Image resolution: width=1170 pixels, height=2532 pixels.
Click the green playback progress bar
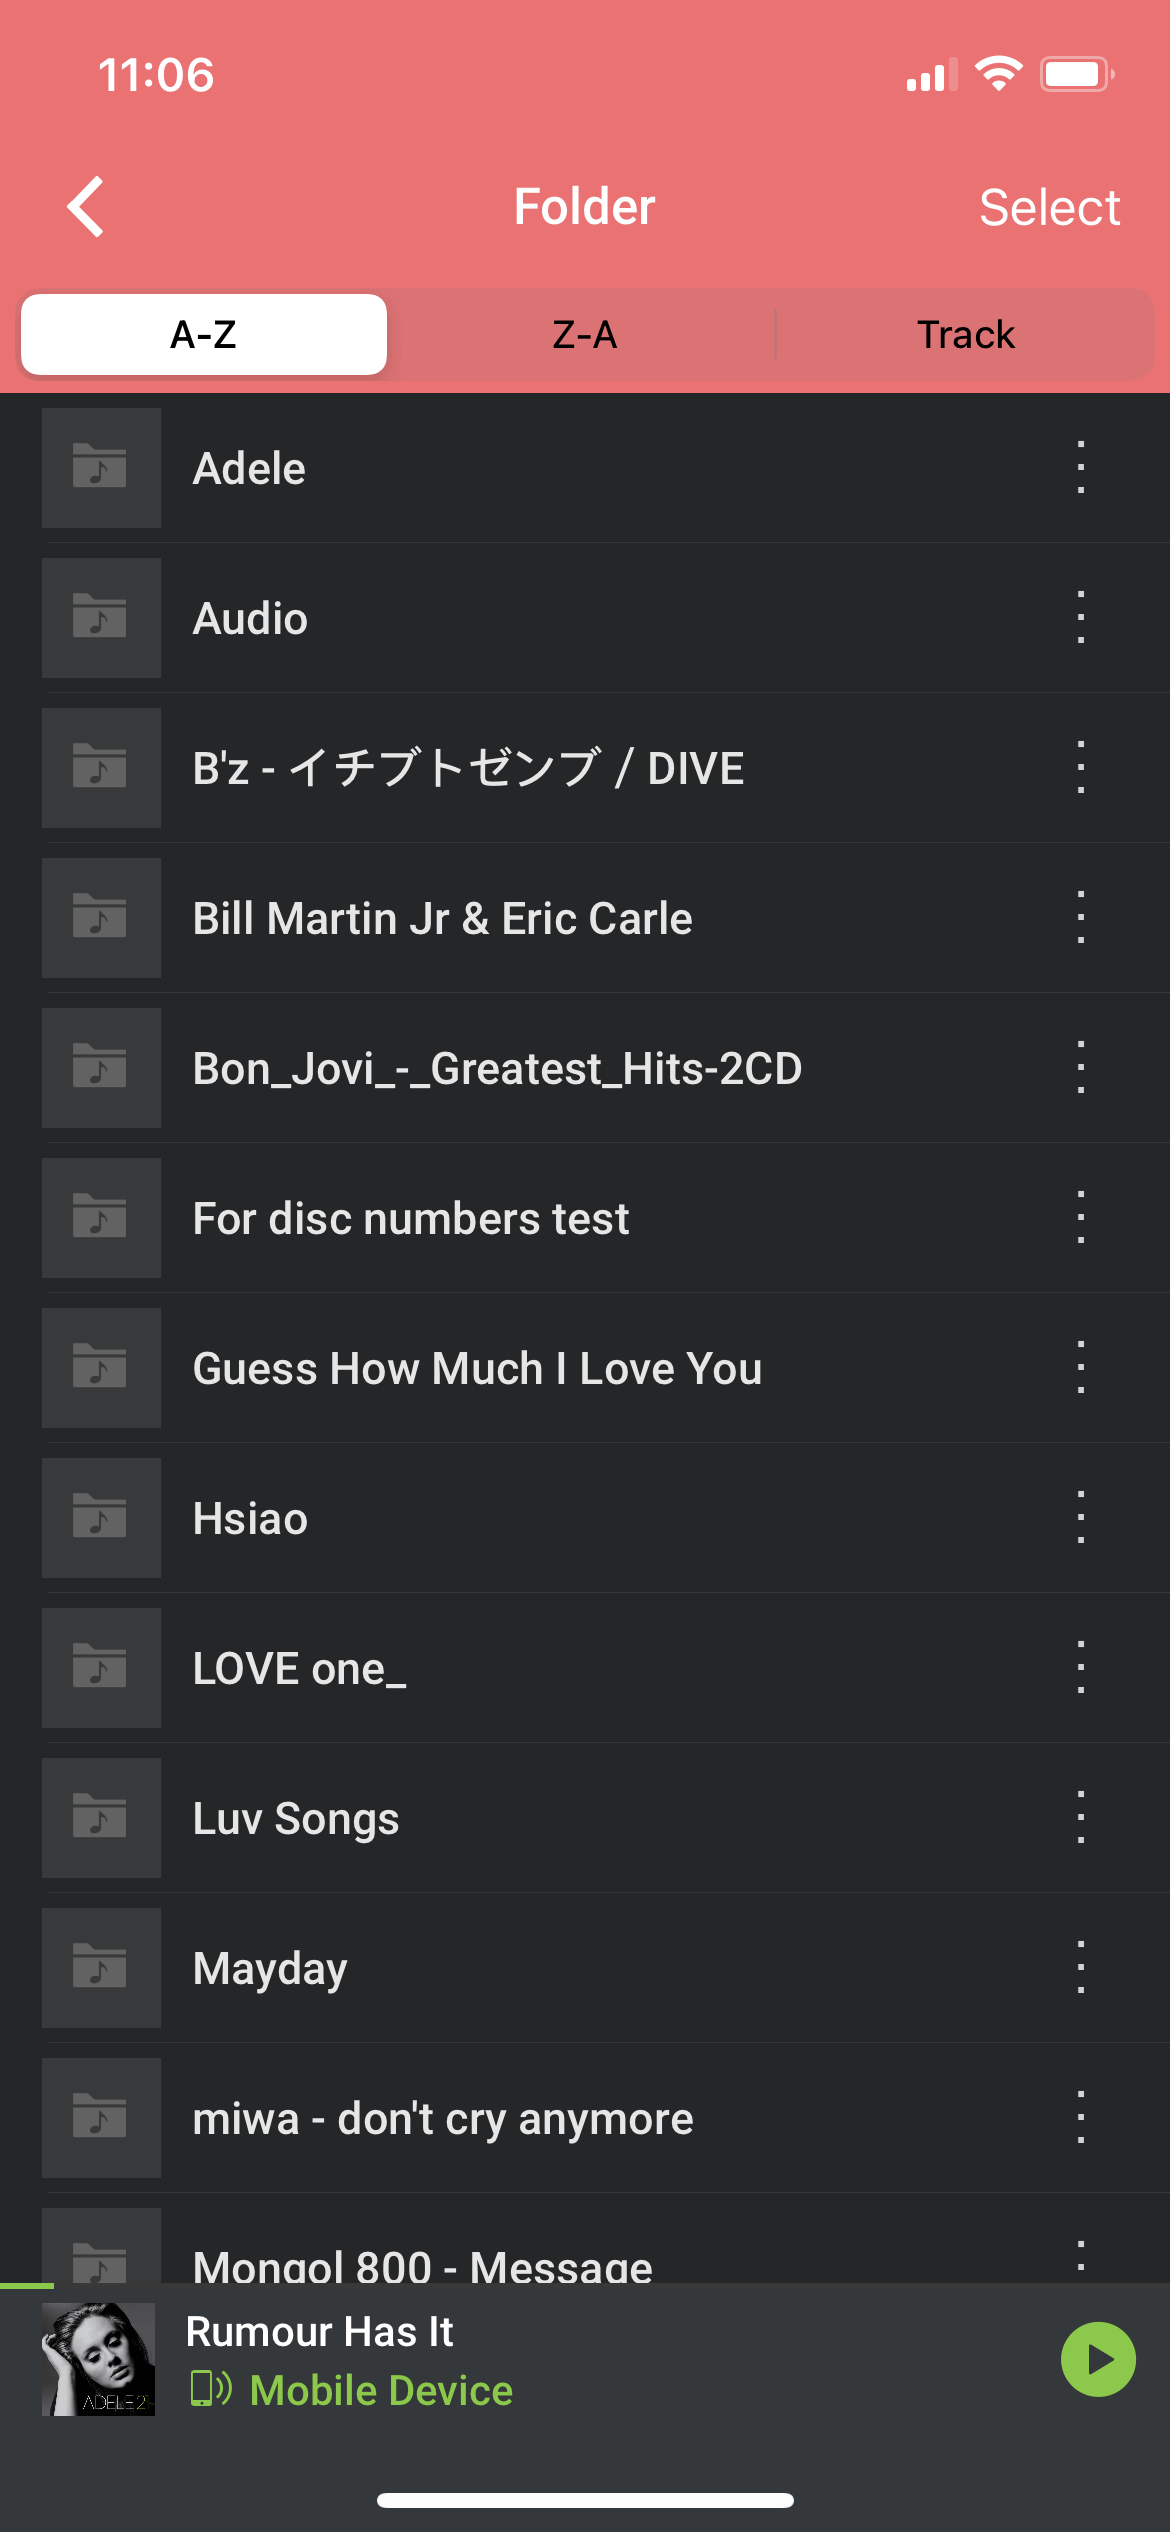coord(27,2286)
